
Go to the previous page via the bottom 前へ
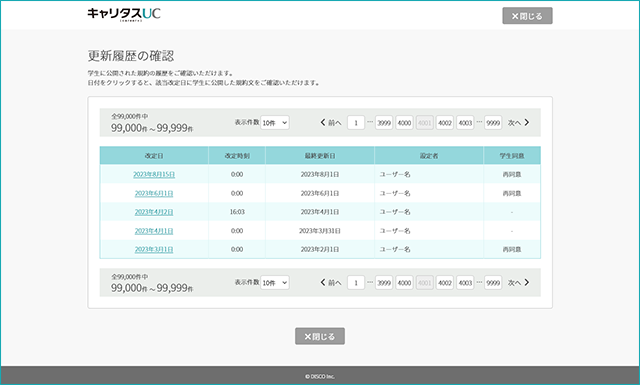pyautogui.click(x=331, y=283)
